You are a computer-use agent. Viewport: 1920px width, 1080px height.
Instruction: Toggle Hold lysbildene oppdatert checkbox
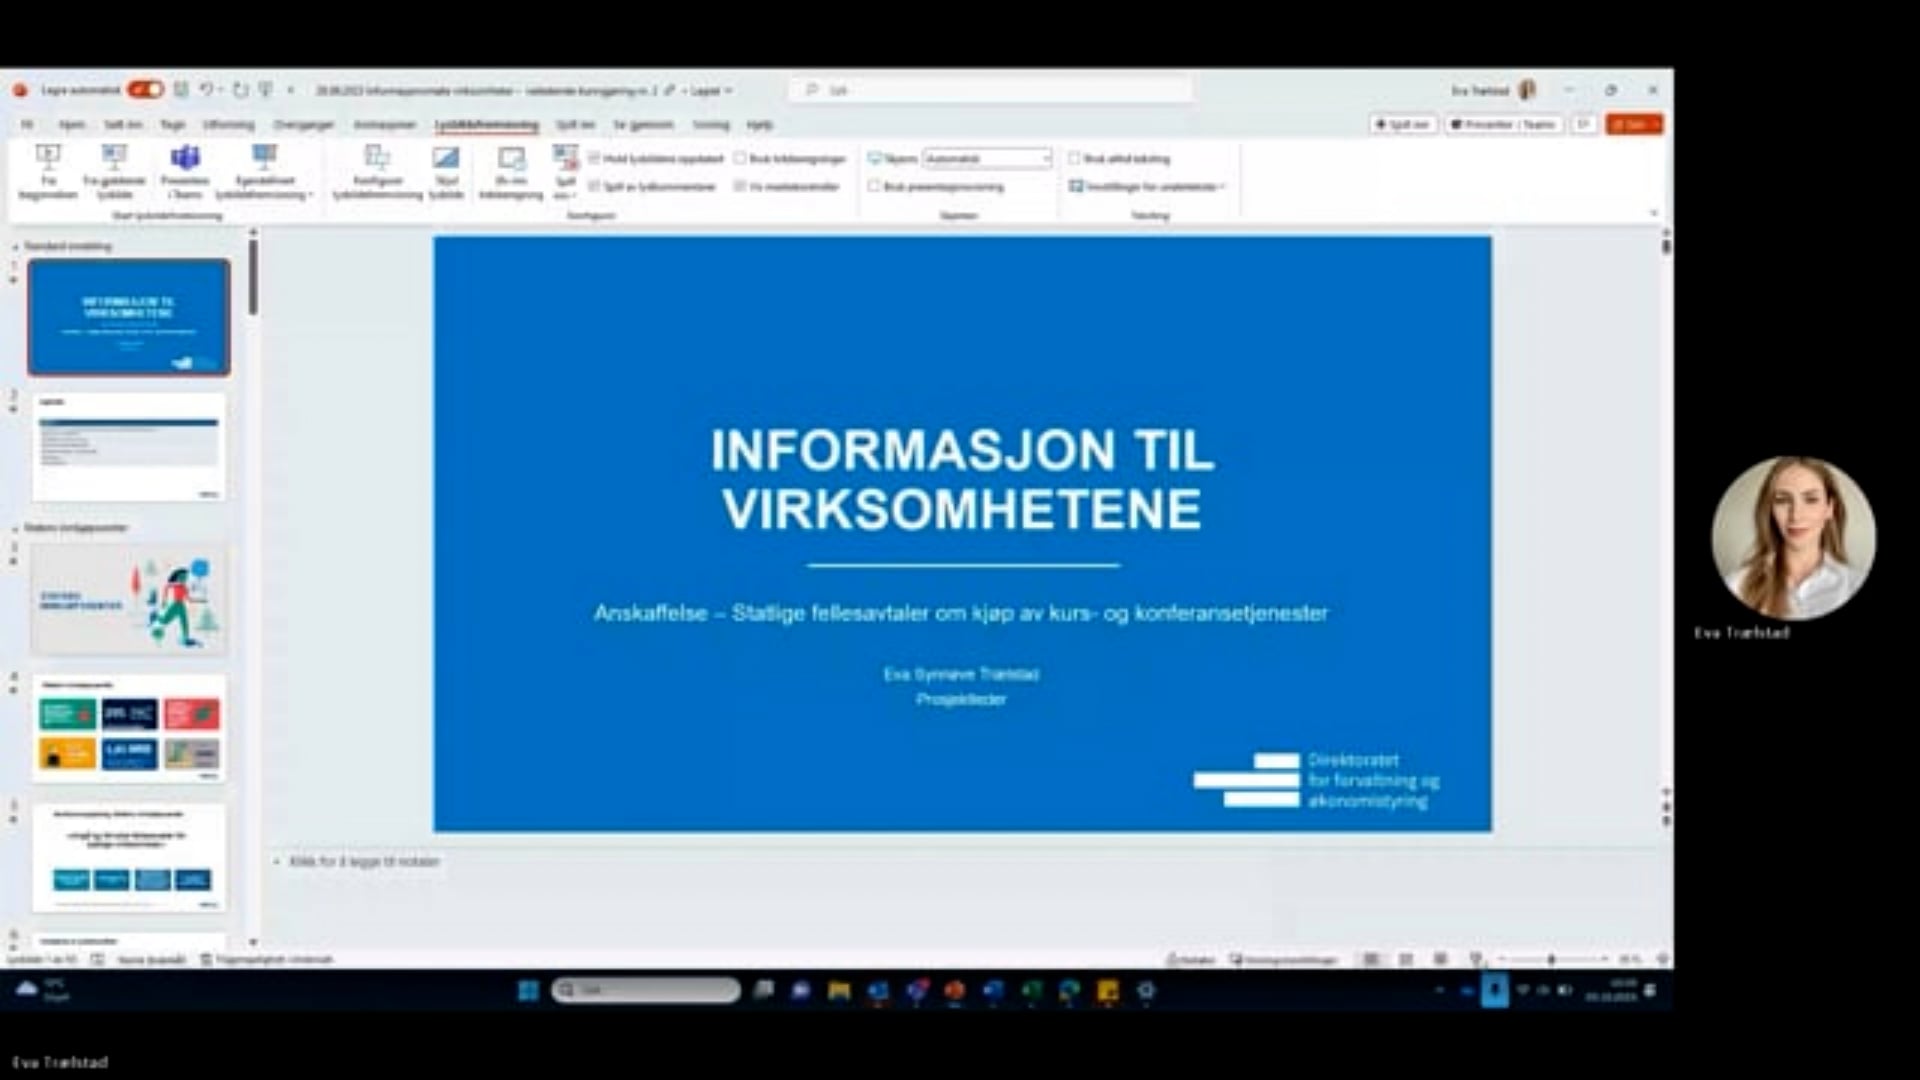click(594, 158)
